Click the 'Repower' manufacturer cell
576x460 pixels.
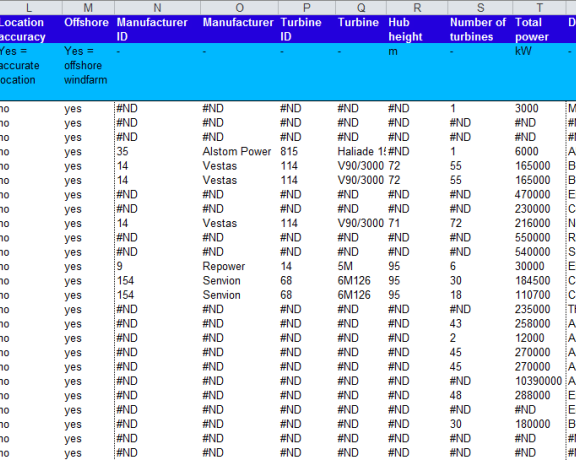(240, 266)
